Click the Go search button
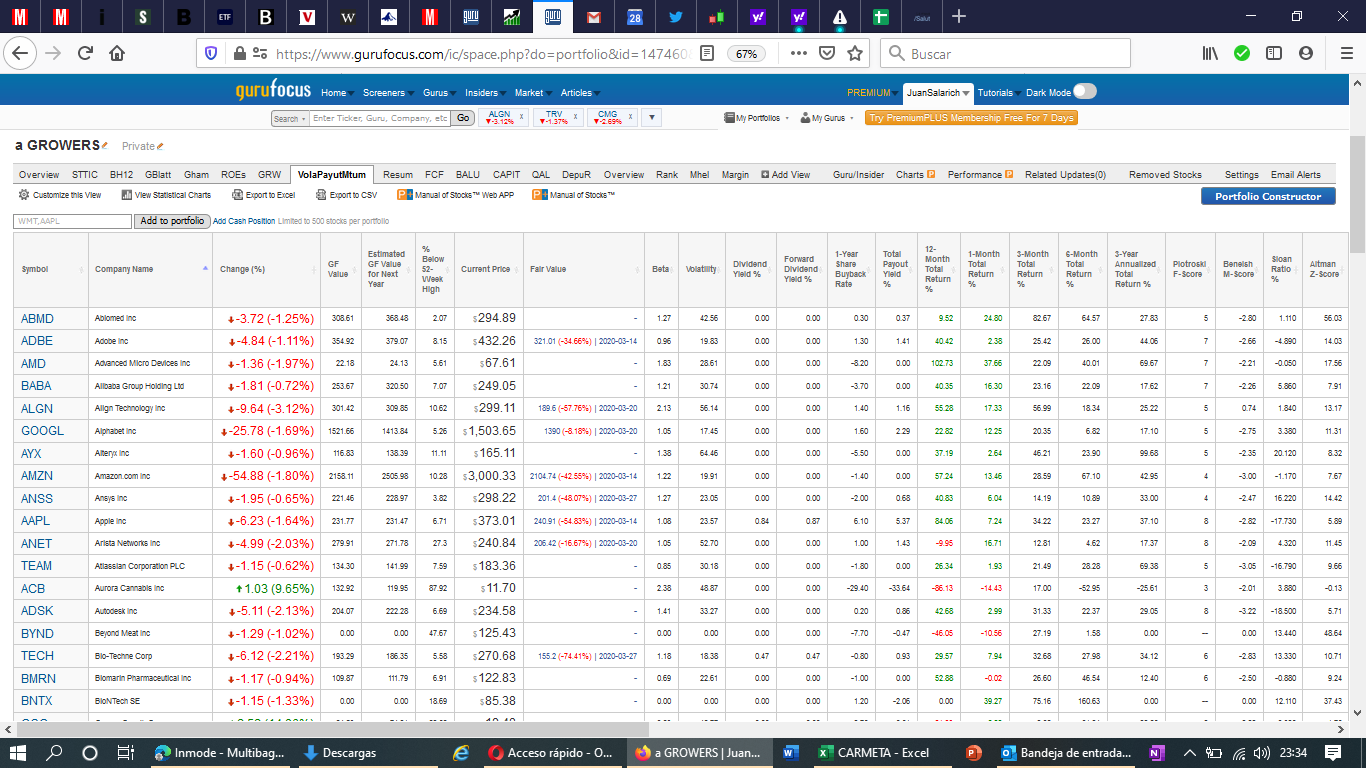Image resolution: width=1366 pixels, height=768 pixels. coord(463,118)
